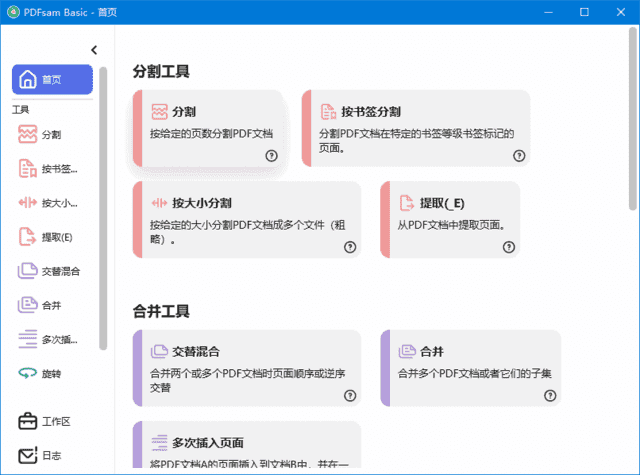Collapse the sidebar with the chevron arrow

(x=94, y=49)
